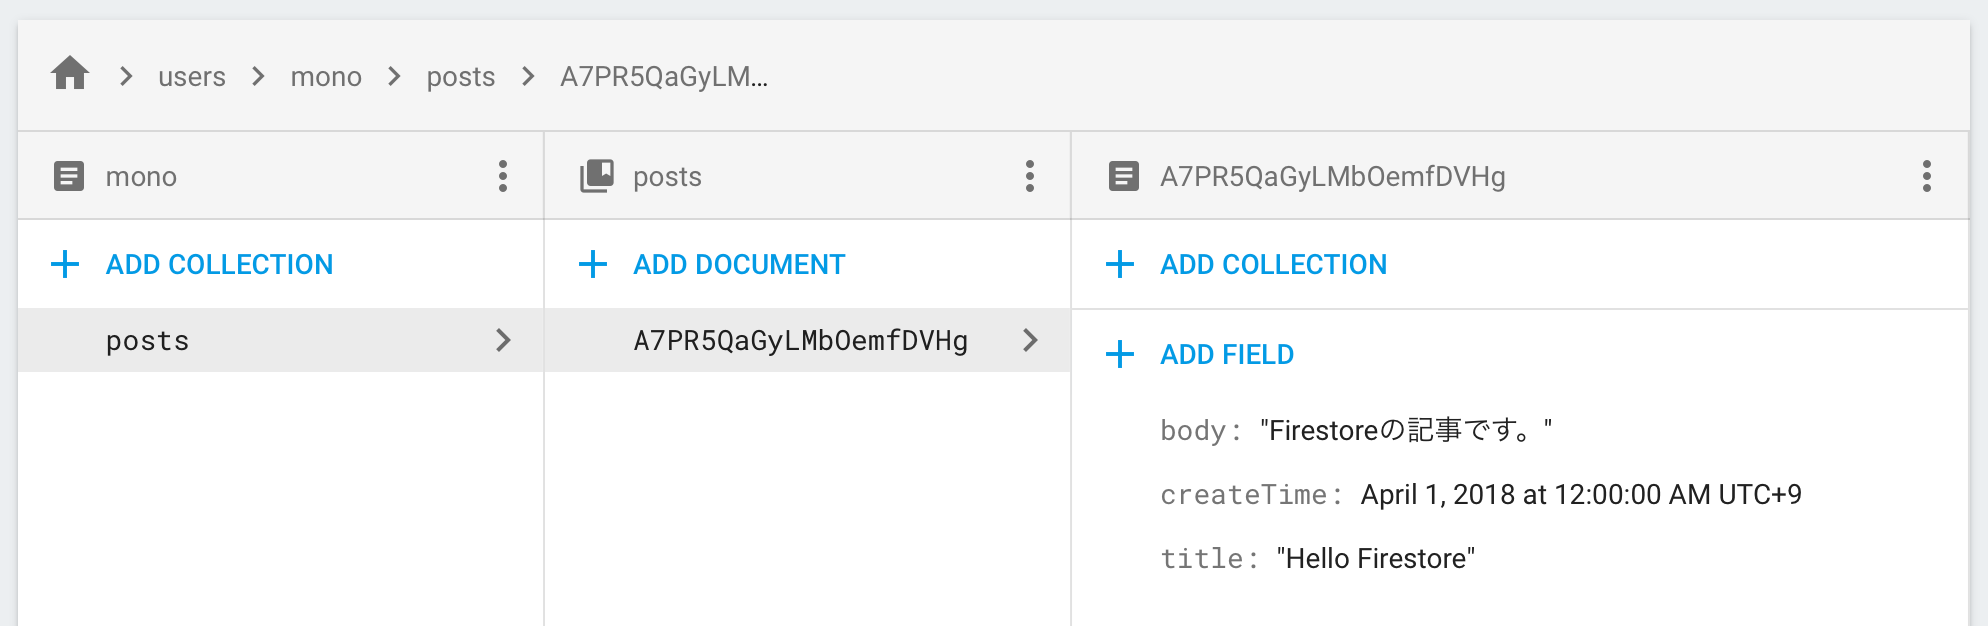Select the A7PR5QaGyLM… breadcrumb item
The width and height of the screenshot is (1988, 626).
664,77
